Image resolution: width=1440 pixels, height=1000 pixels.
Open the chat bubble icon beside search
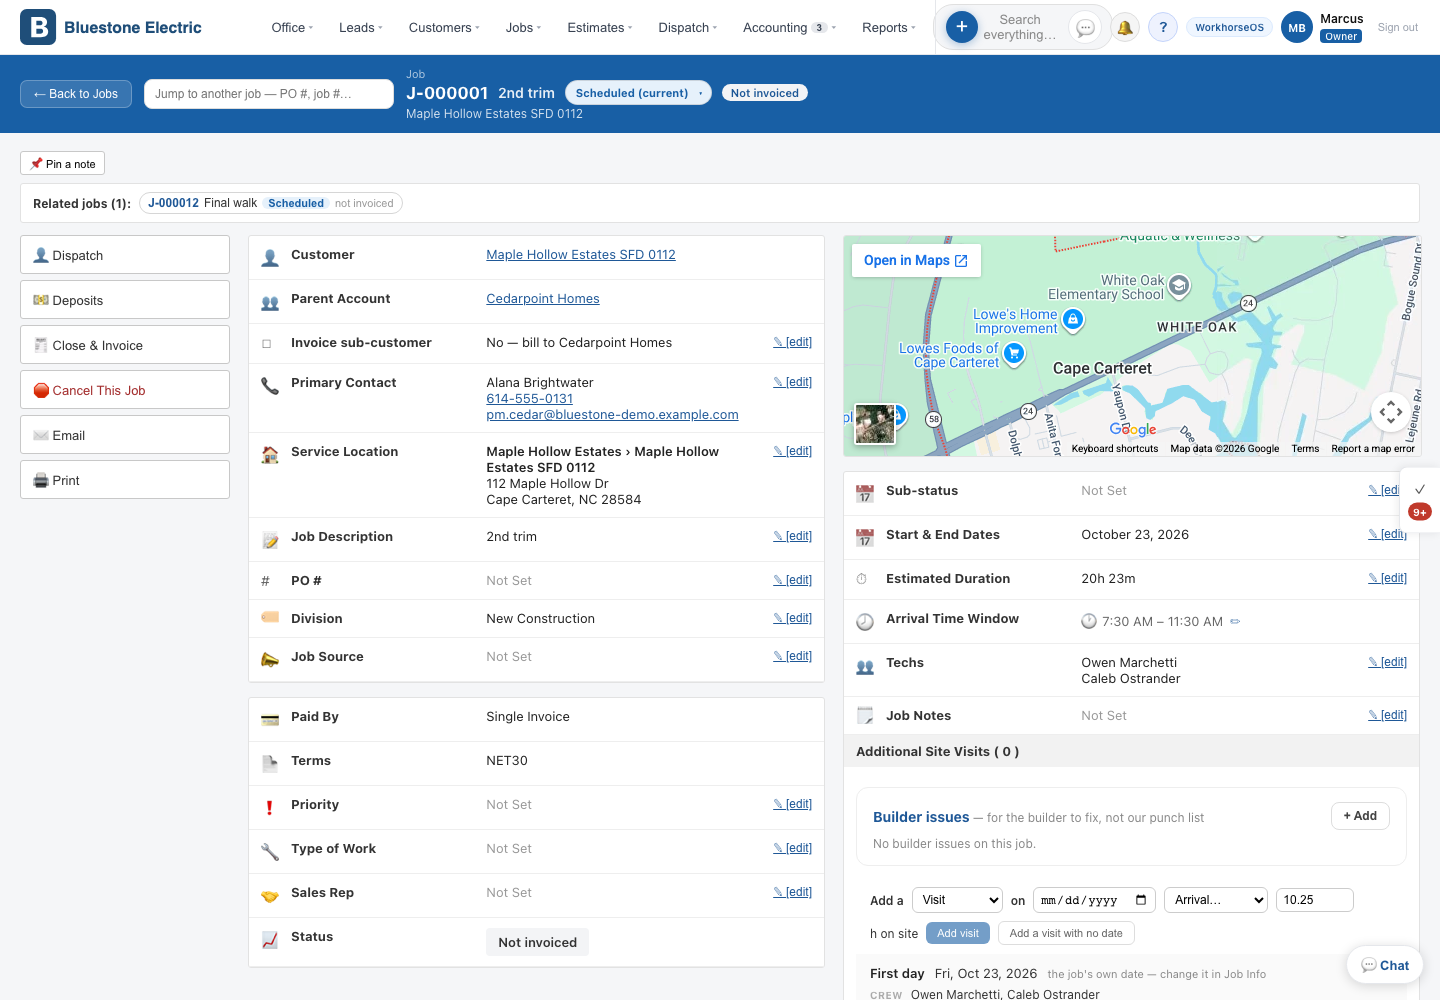tap(1085, 28)
